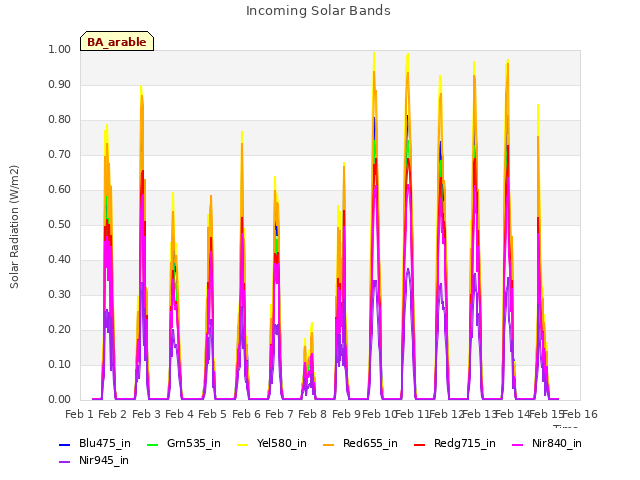Screen dimensions: 640x480
Task: Click the Grn535_in legend color marker
Action: (152, 444)
